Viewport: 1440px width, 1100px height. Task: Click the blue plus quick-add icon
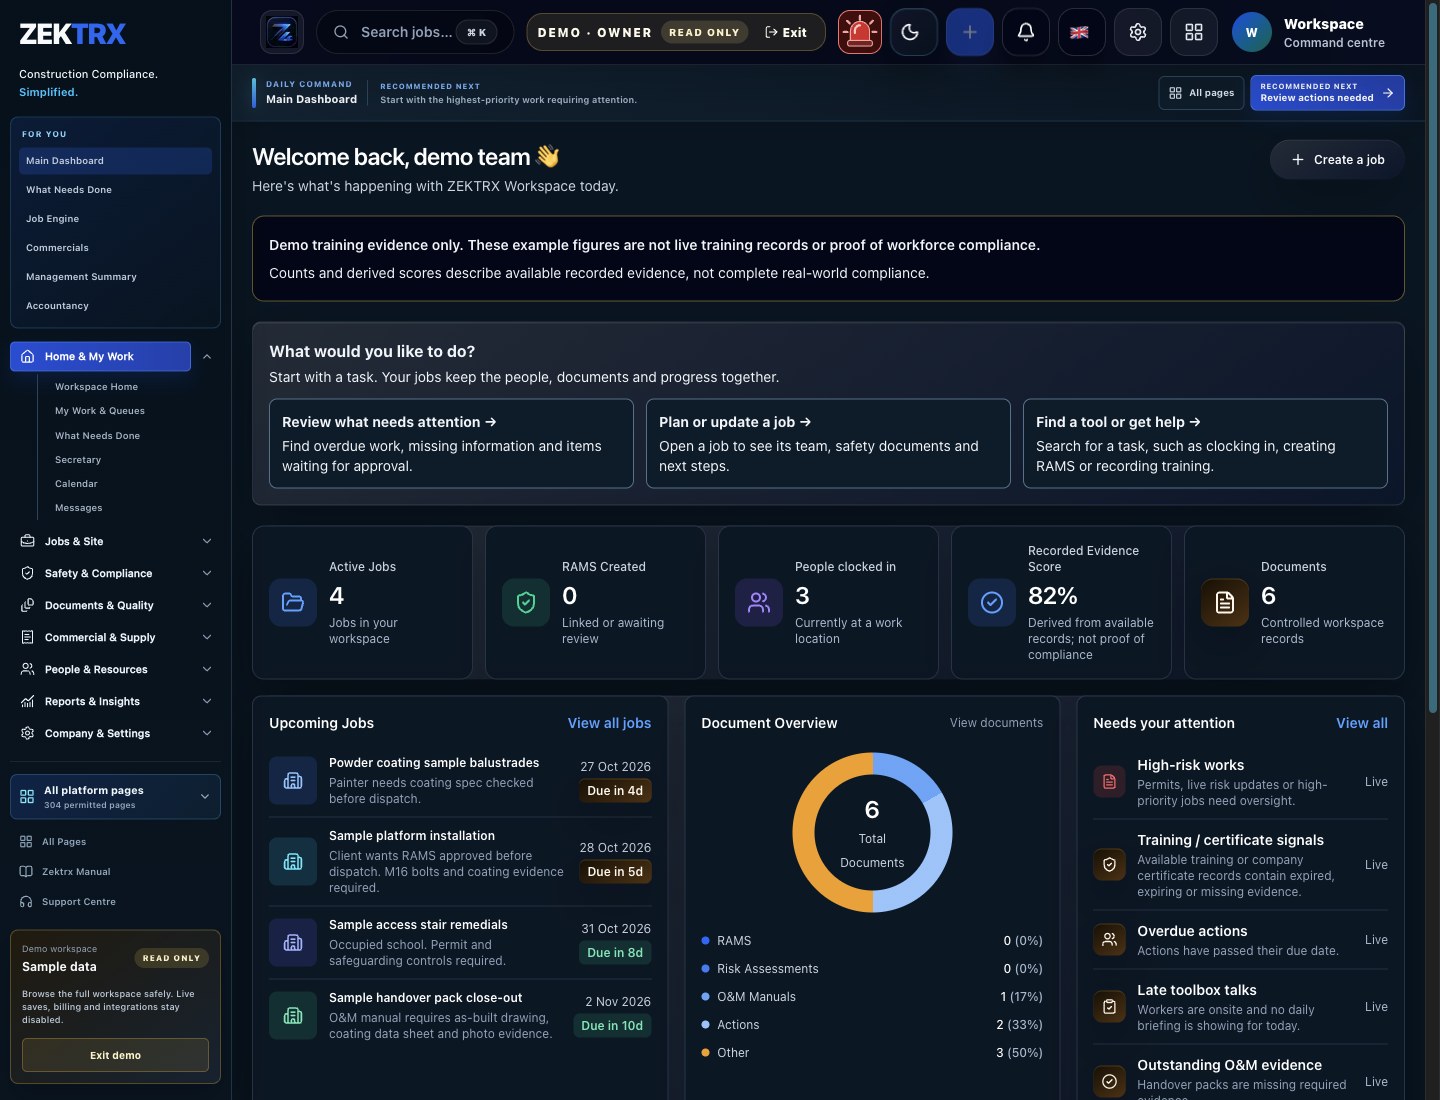[970, 32]
